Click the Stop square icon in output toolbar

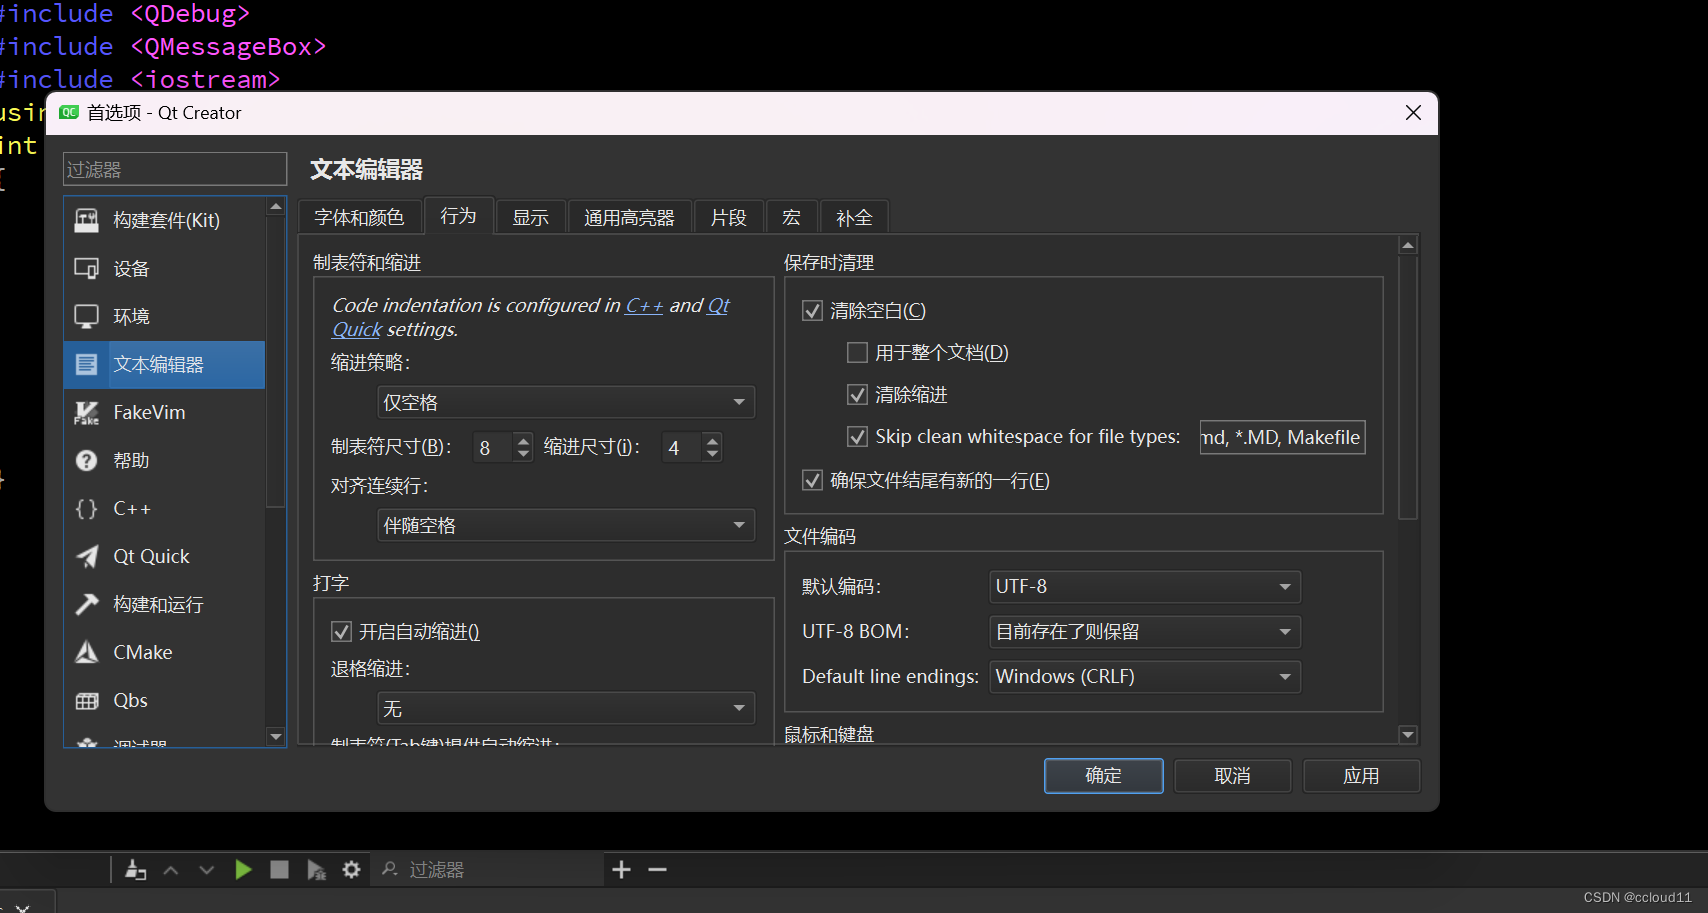click(279, 870)
